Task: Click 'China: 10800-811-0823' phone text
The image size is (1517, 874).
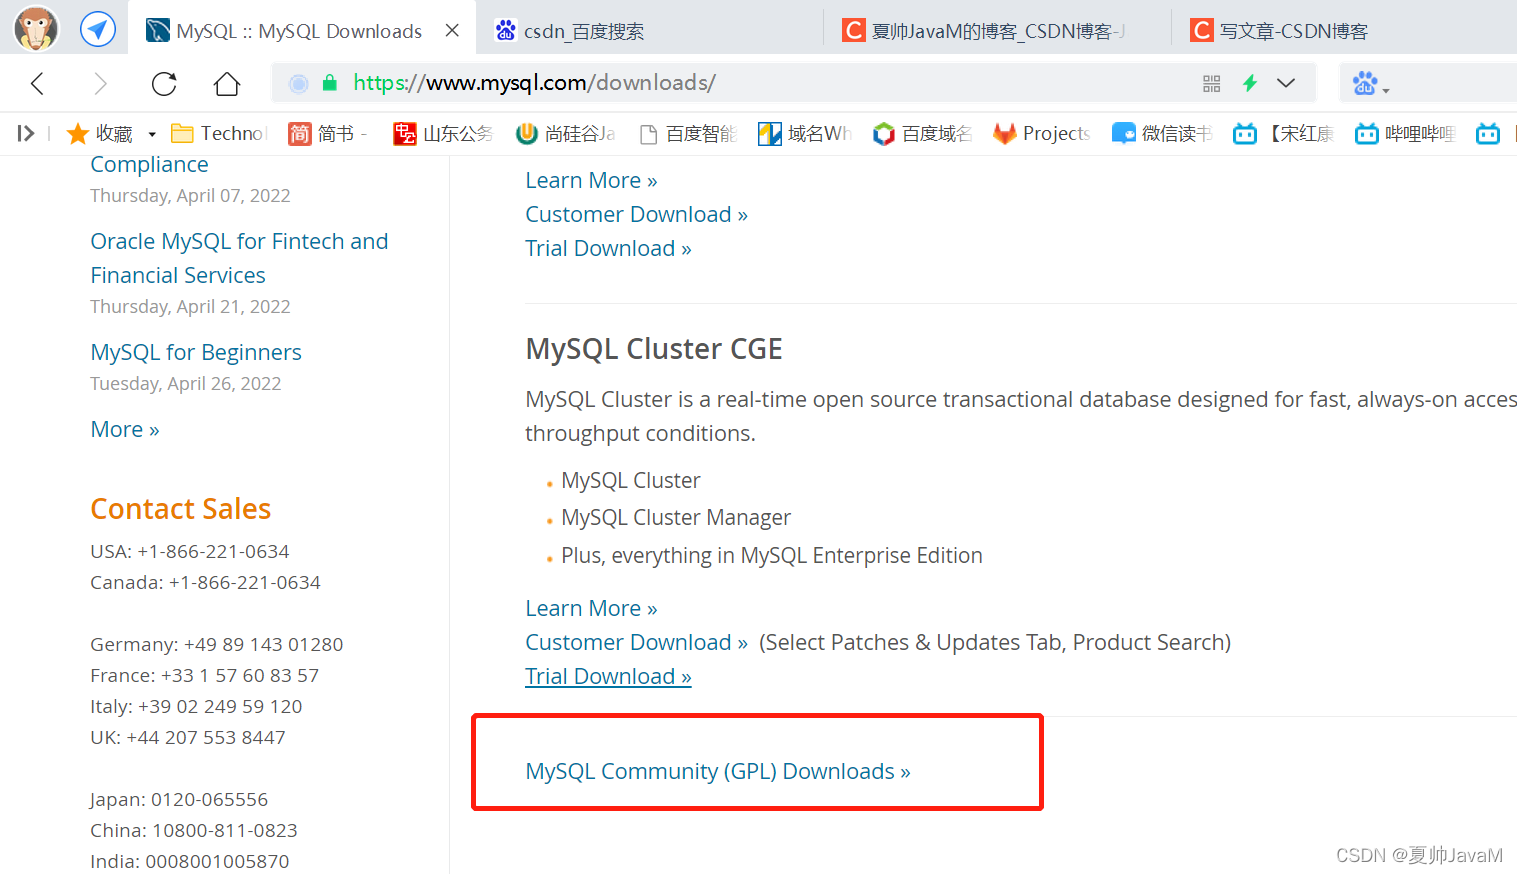Action: click(x=194, y=830)
